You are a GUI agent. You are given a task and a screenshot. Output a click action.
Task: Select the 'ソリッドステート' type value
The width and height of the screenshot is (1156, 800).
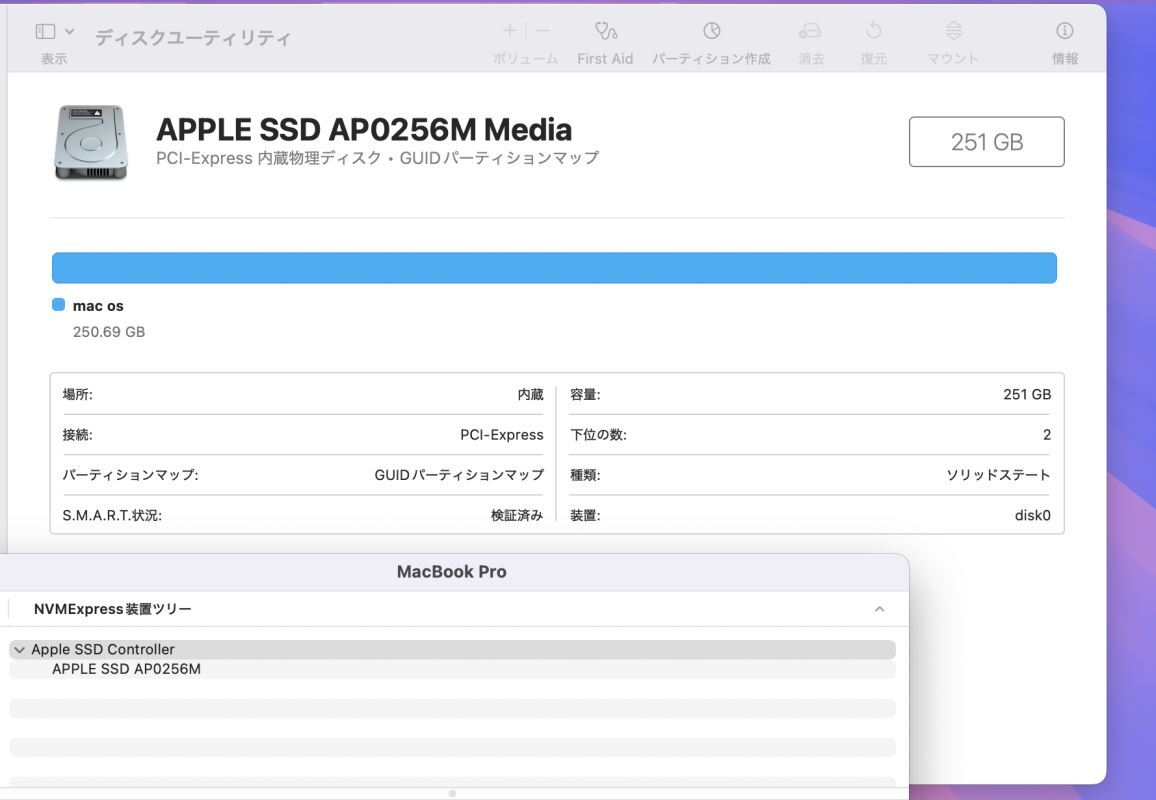pos(998,475)
